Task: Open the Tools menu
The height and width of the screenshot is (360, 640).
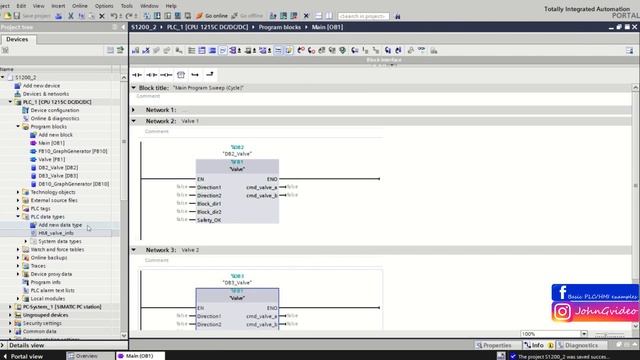Action: (x=127, y=6)
